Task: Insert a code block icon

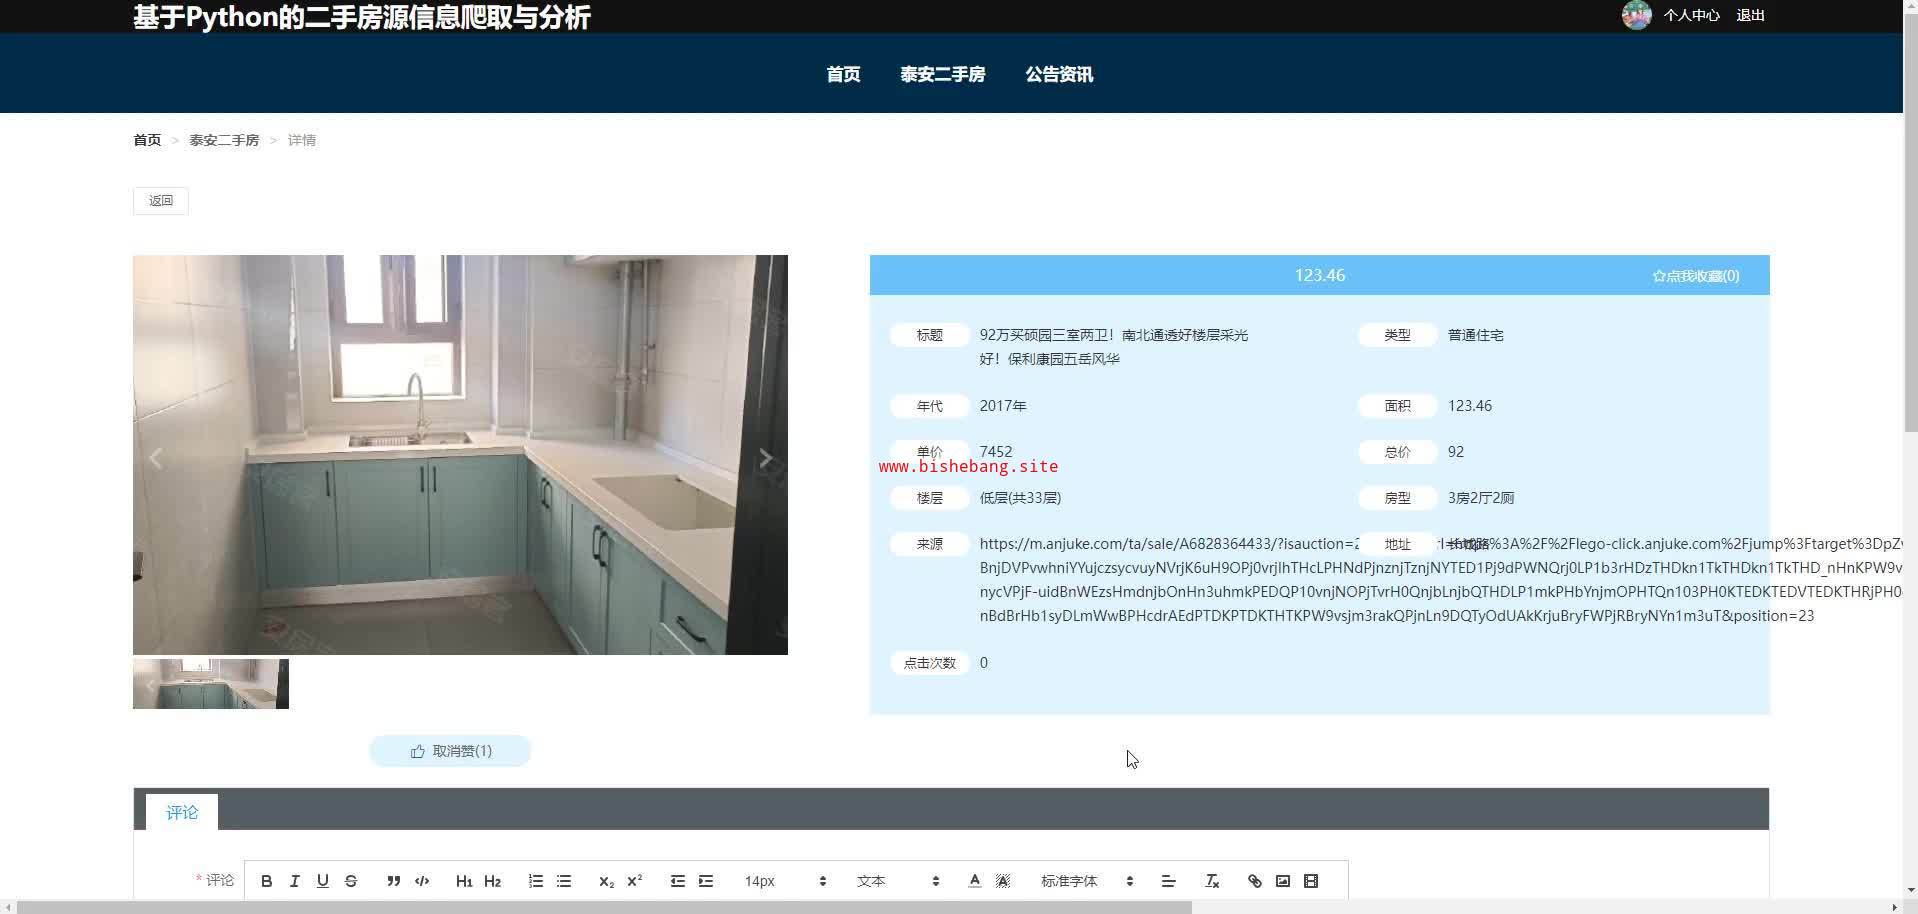Action: [422, 881]
